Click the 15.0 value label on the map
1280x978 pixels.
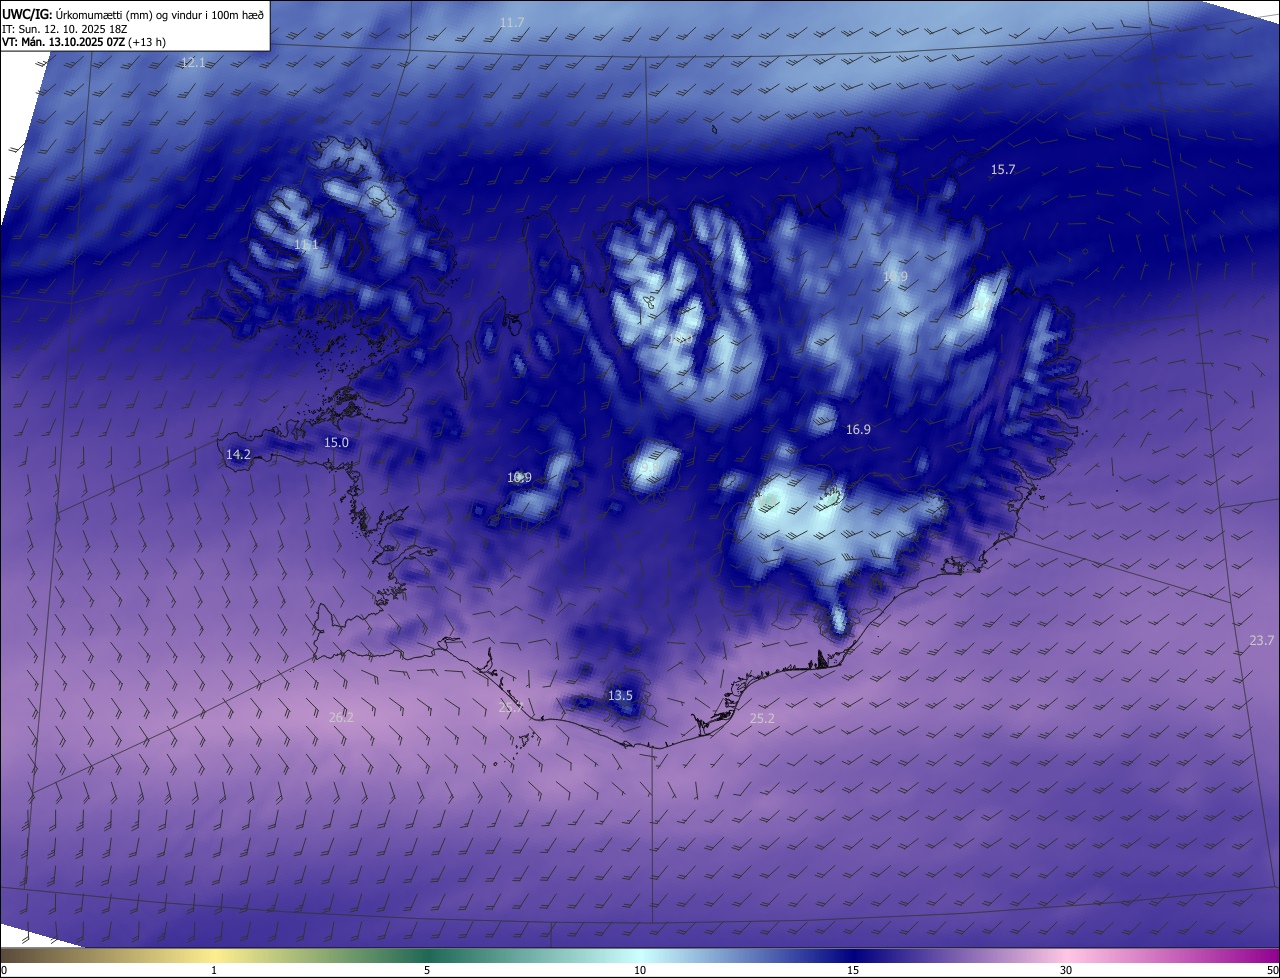[336, 443]
